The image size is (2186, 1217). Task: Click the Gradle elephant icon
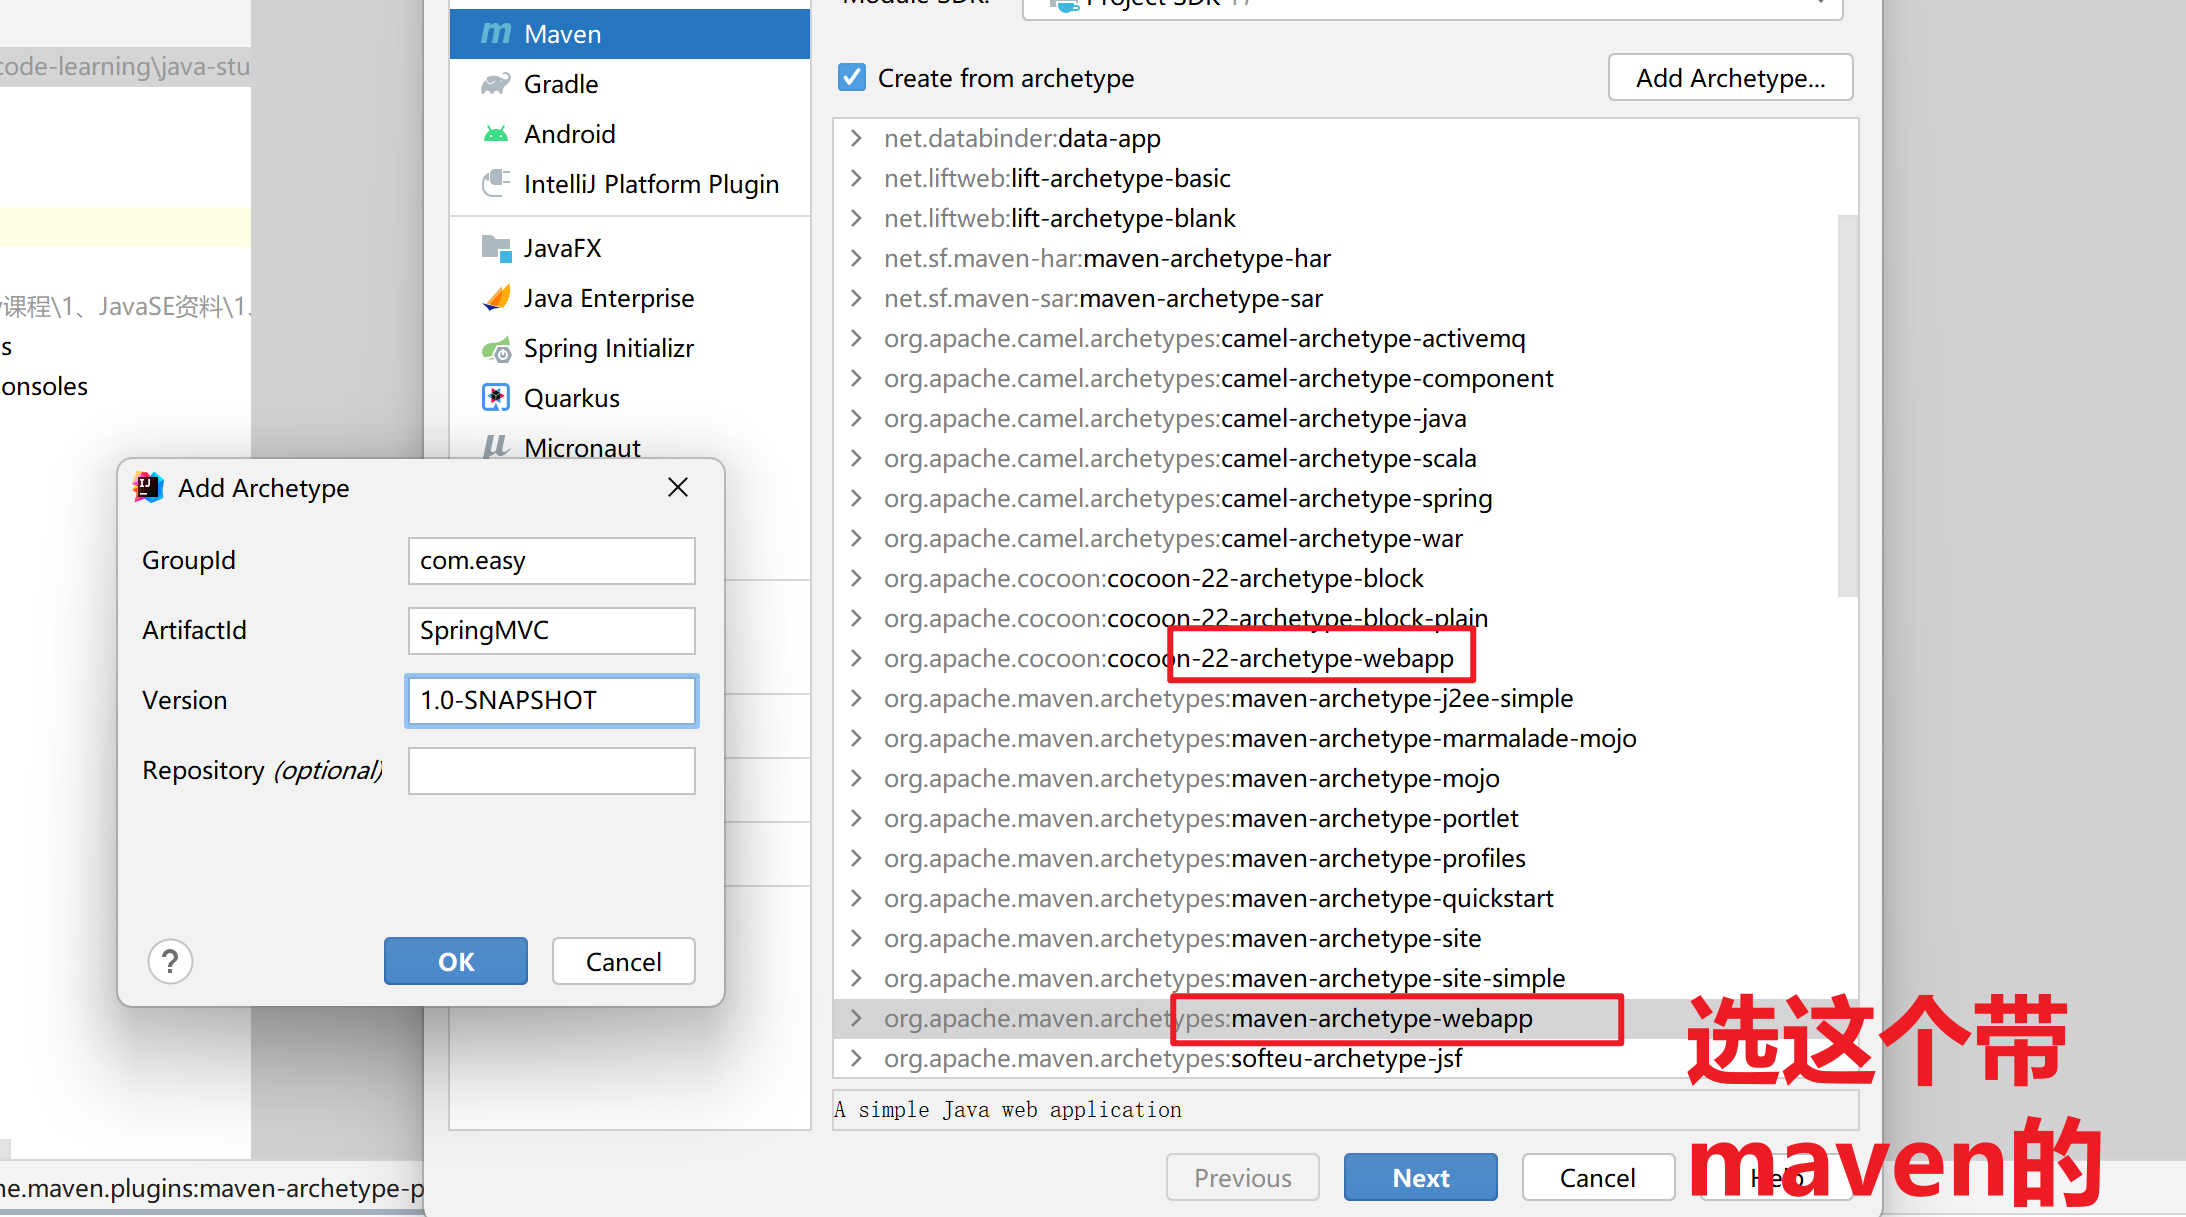[495, 84]
